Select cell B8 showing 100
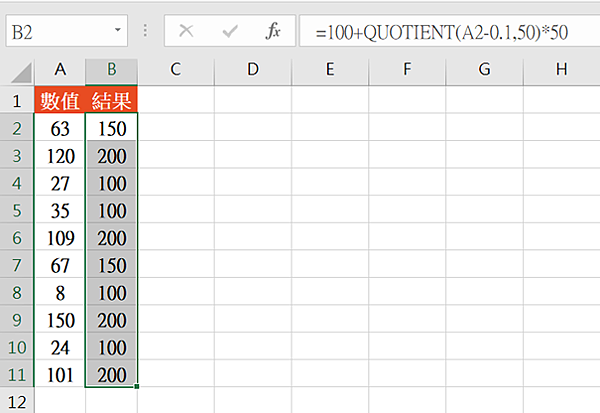Viewport: 600px width, 413px height. (x=111, y=292)
